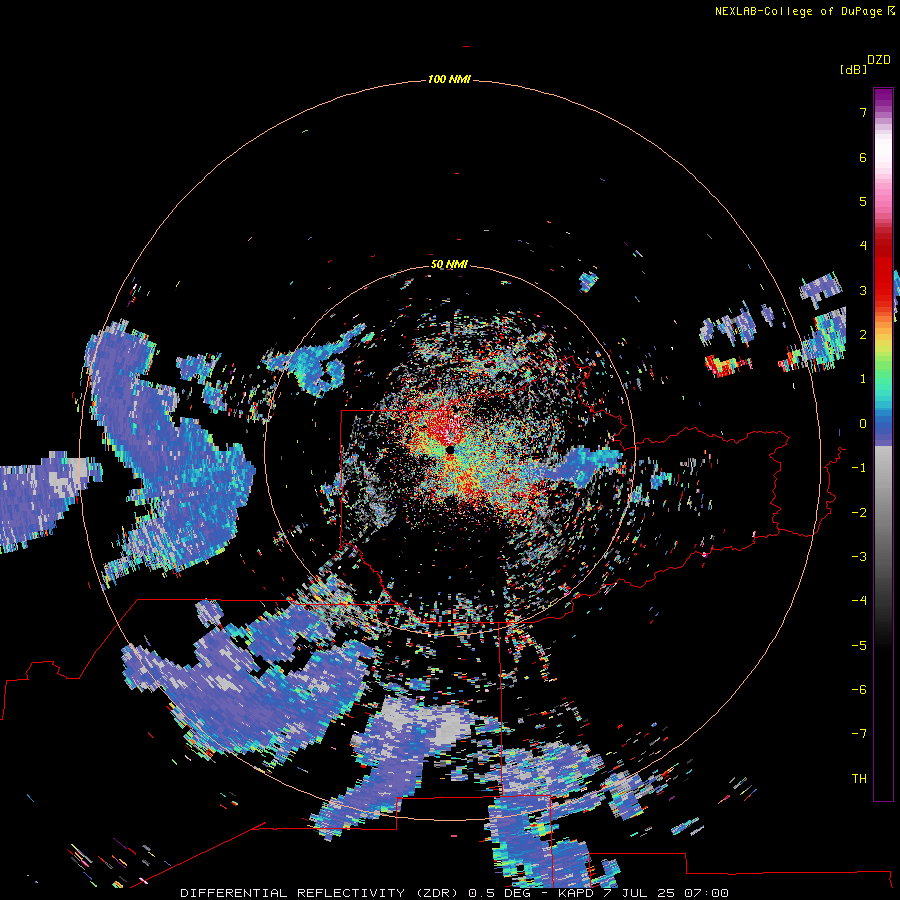Viewport: 900px width, 900px height.
Task: Click the 1 value on the dB scale
Action: (x=863, y=379)
